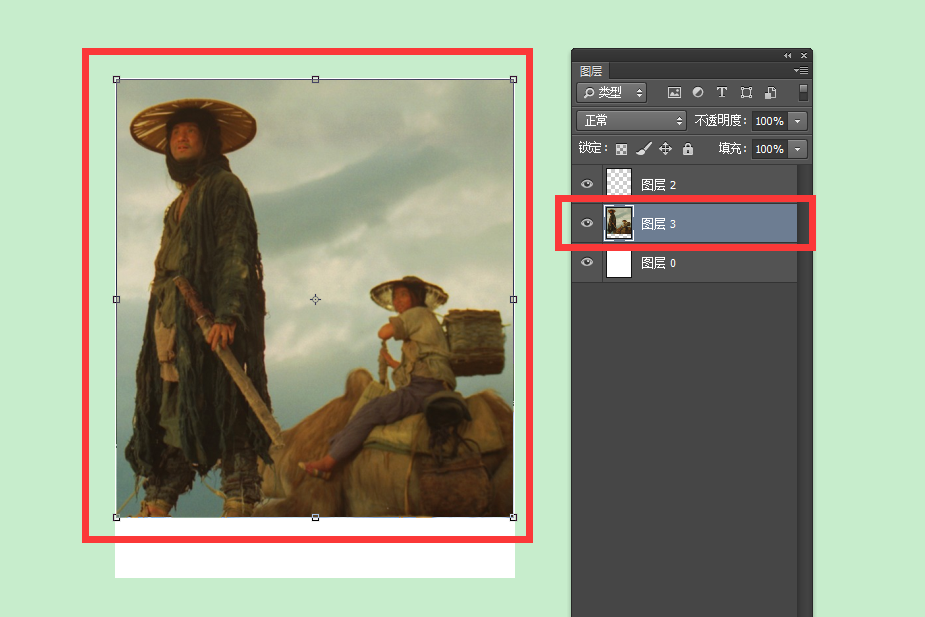Open the 不透明度 slider arrow
This screenshot has height=617, width=925.
click(x=798, y=121)
